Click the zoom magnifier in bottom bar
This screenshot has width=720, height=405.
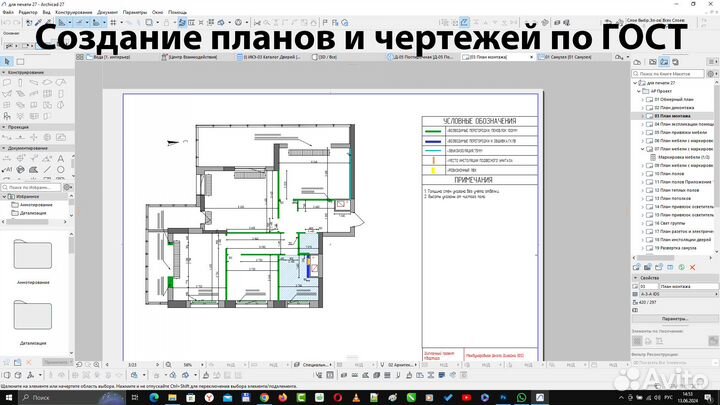168,365
